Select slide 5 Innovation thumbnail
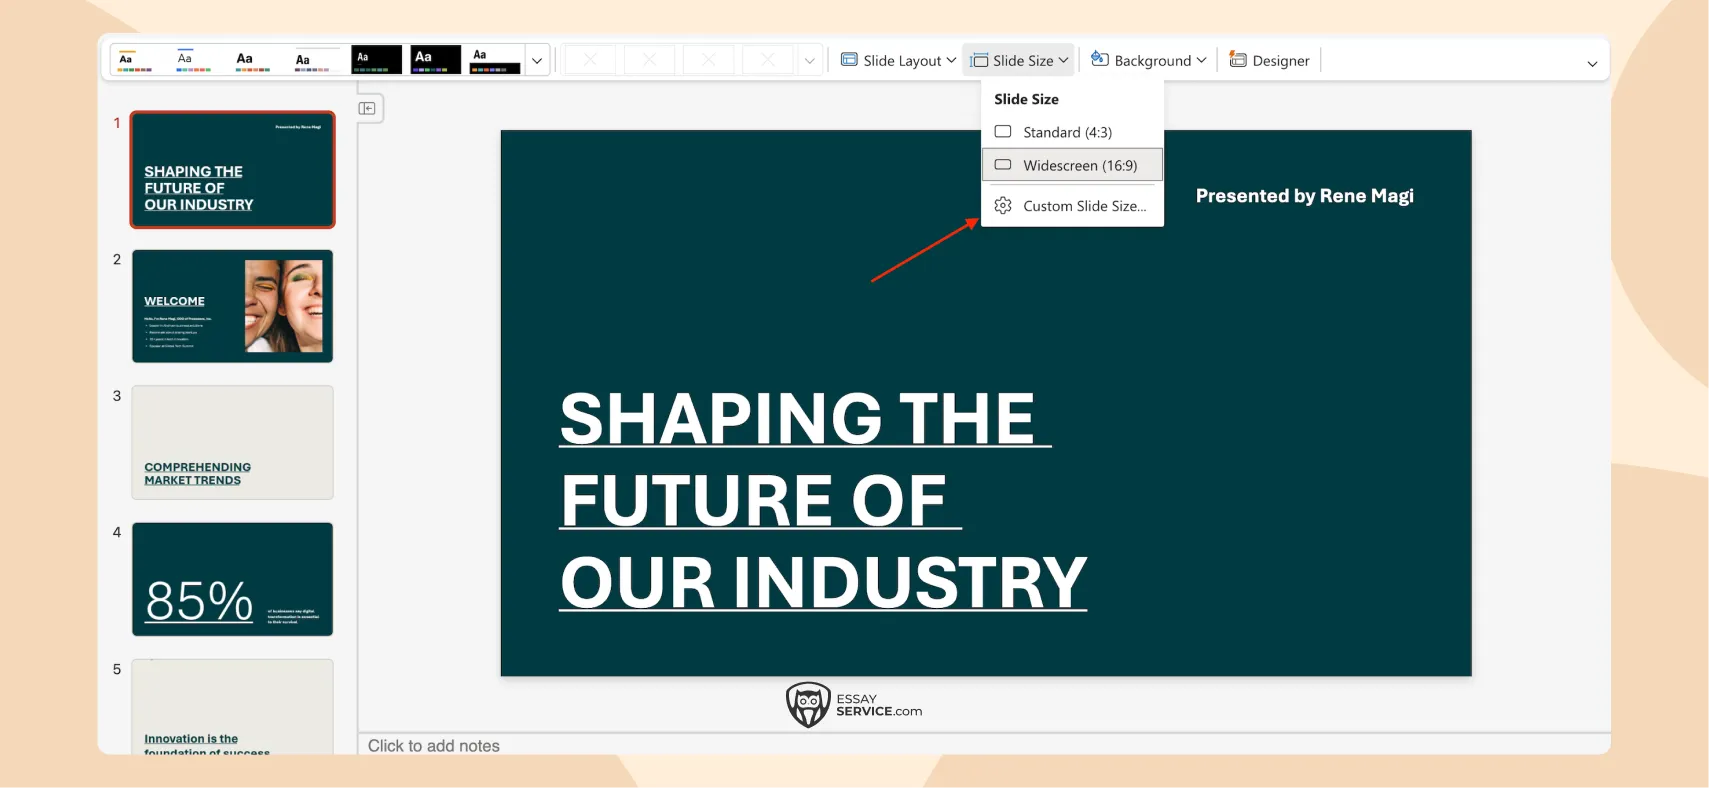 (x=232, y=707)
